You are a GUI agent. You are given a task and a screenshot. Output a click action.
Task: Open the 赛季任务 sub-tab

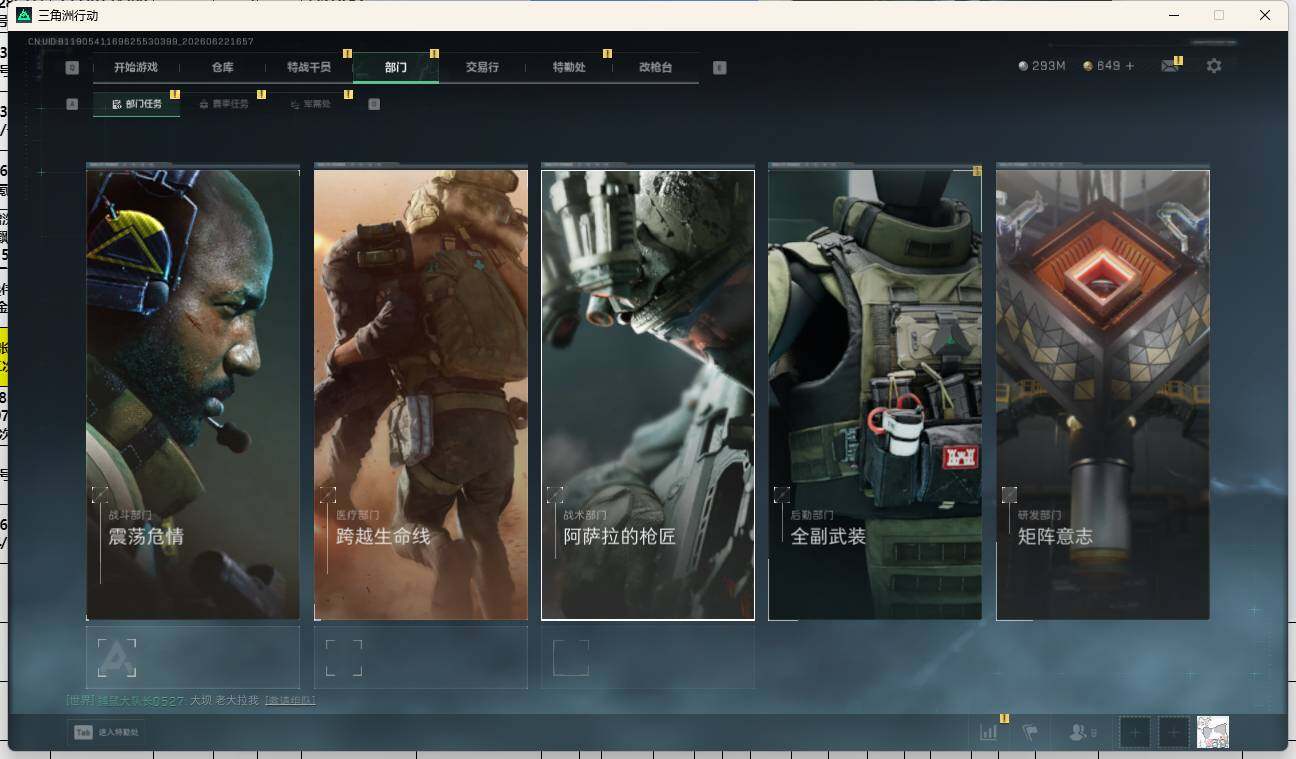223,104
